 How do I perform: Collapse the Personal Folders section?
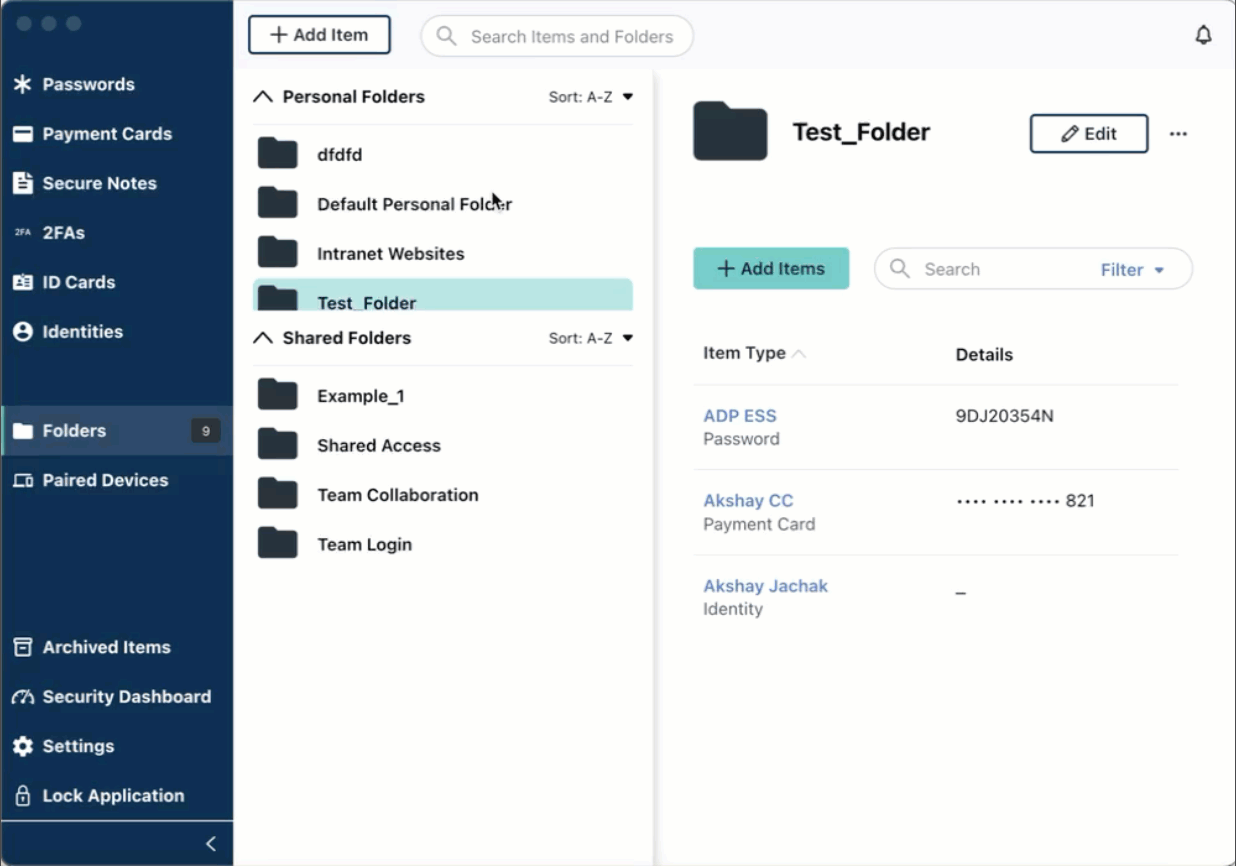[x=263, y=96]
